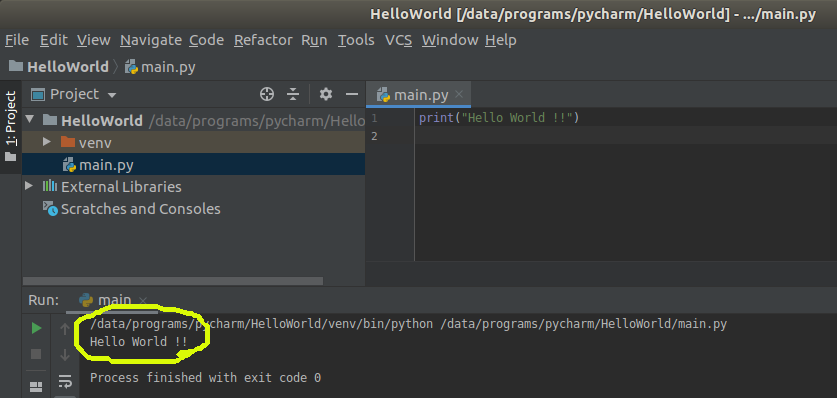
Task: Open the Tools menu
Action: click(356, 40)
